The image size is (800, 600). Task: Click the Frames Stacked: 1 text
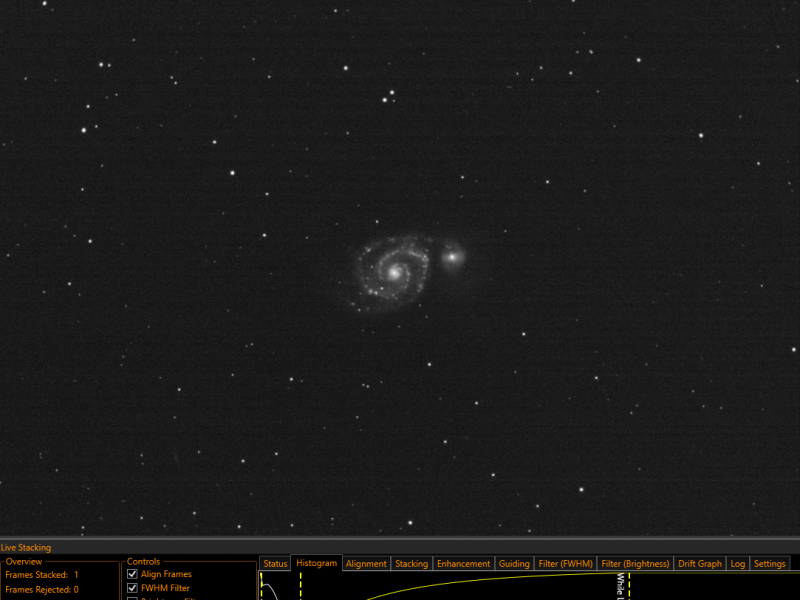42,574
